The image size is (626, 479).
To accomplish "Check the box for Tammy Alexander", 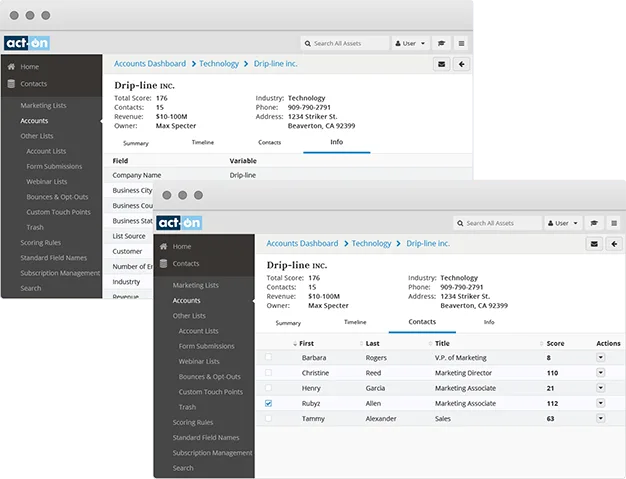I will click(268, 418).
